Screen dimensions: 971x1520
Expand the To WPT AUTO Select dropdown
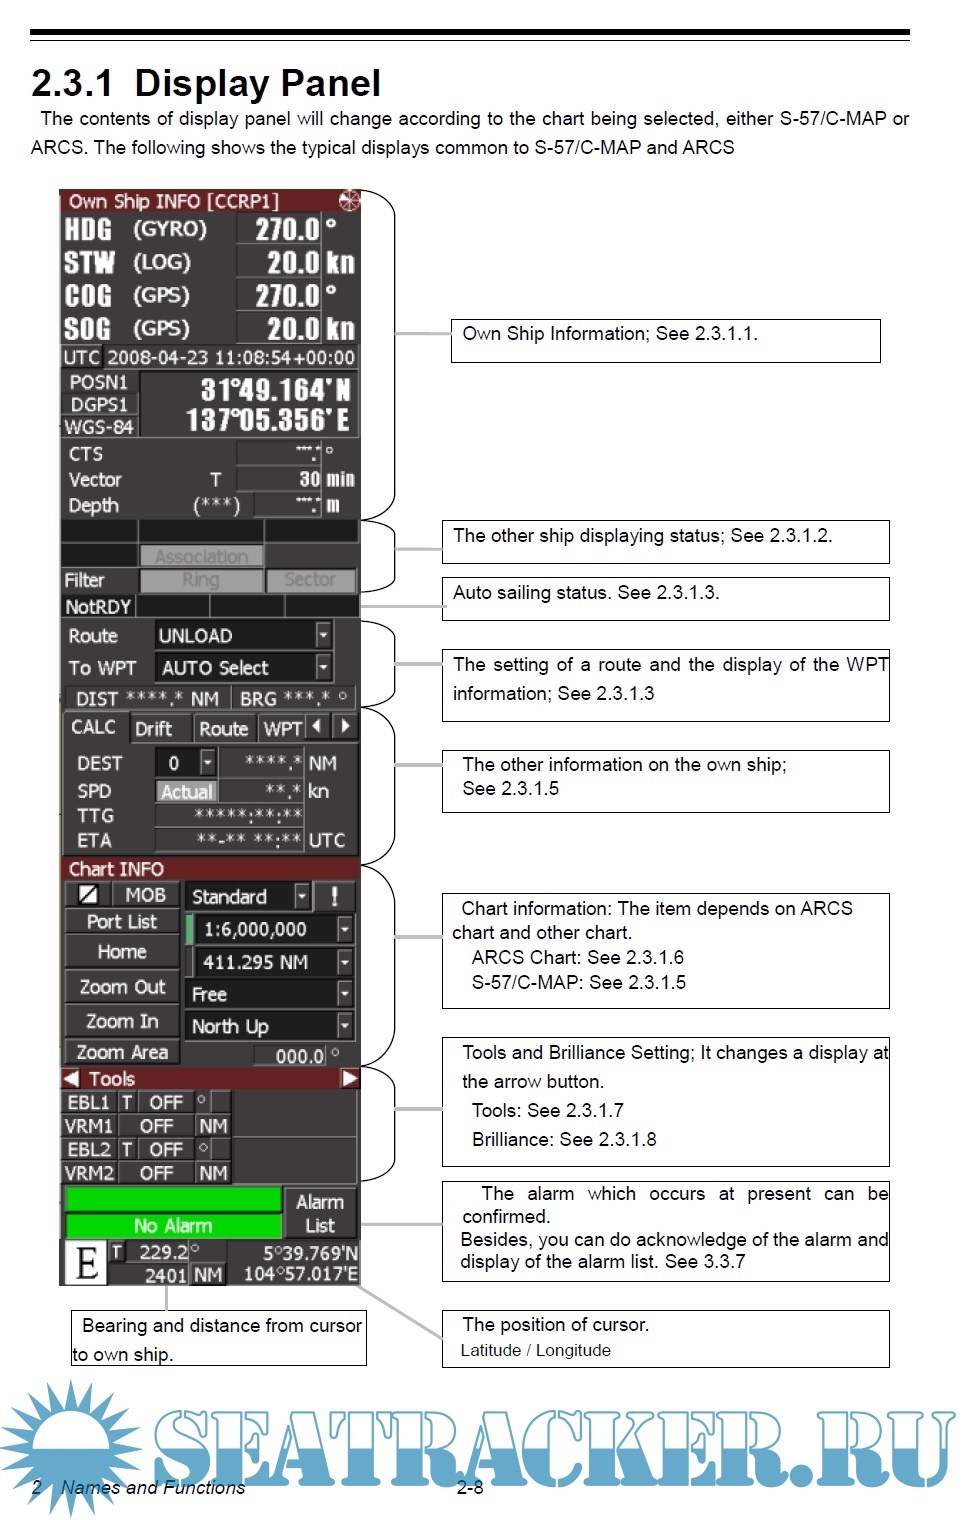click(323, 667)
